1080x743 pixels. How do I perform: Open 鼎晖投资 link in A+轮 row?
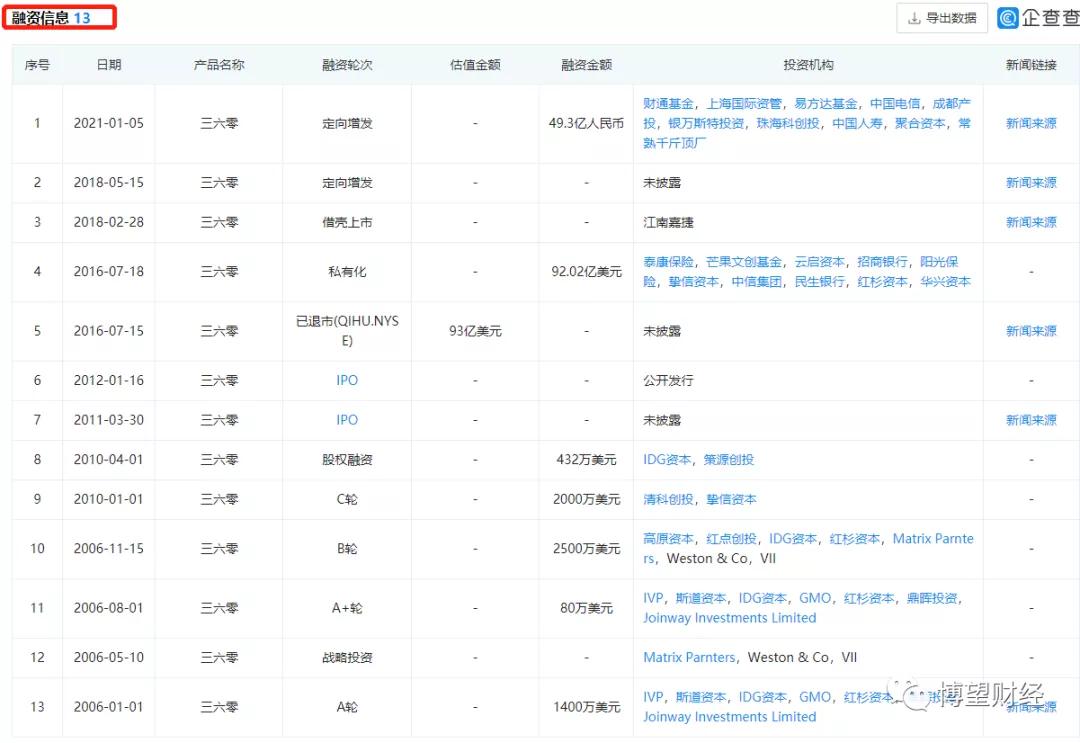pyautogui.click(x=932, y=598)
